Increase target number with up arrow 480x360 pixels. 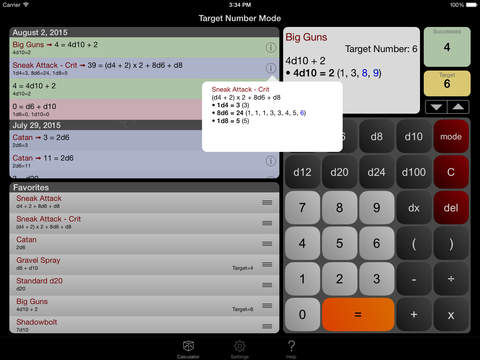[x=458, y=107]
